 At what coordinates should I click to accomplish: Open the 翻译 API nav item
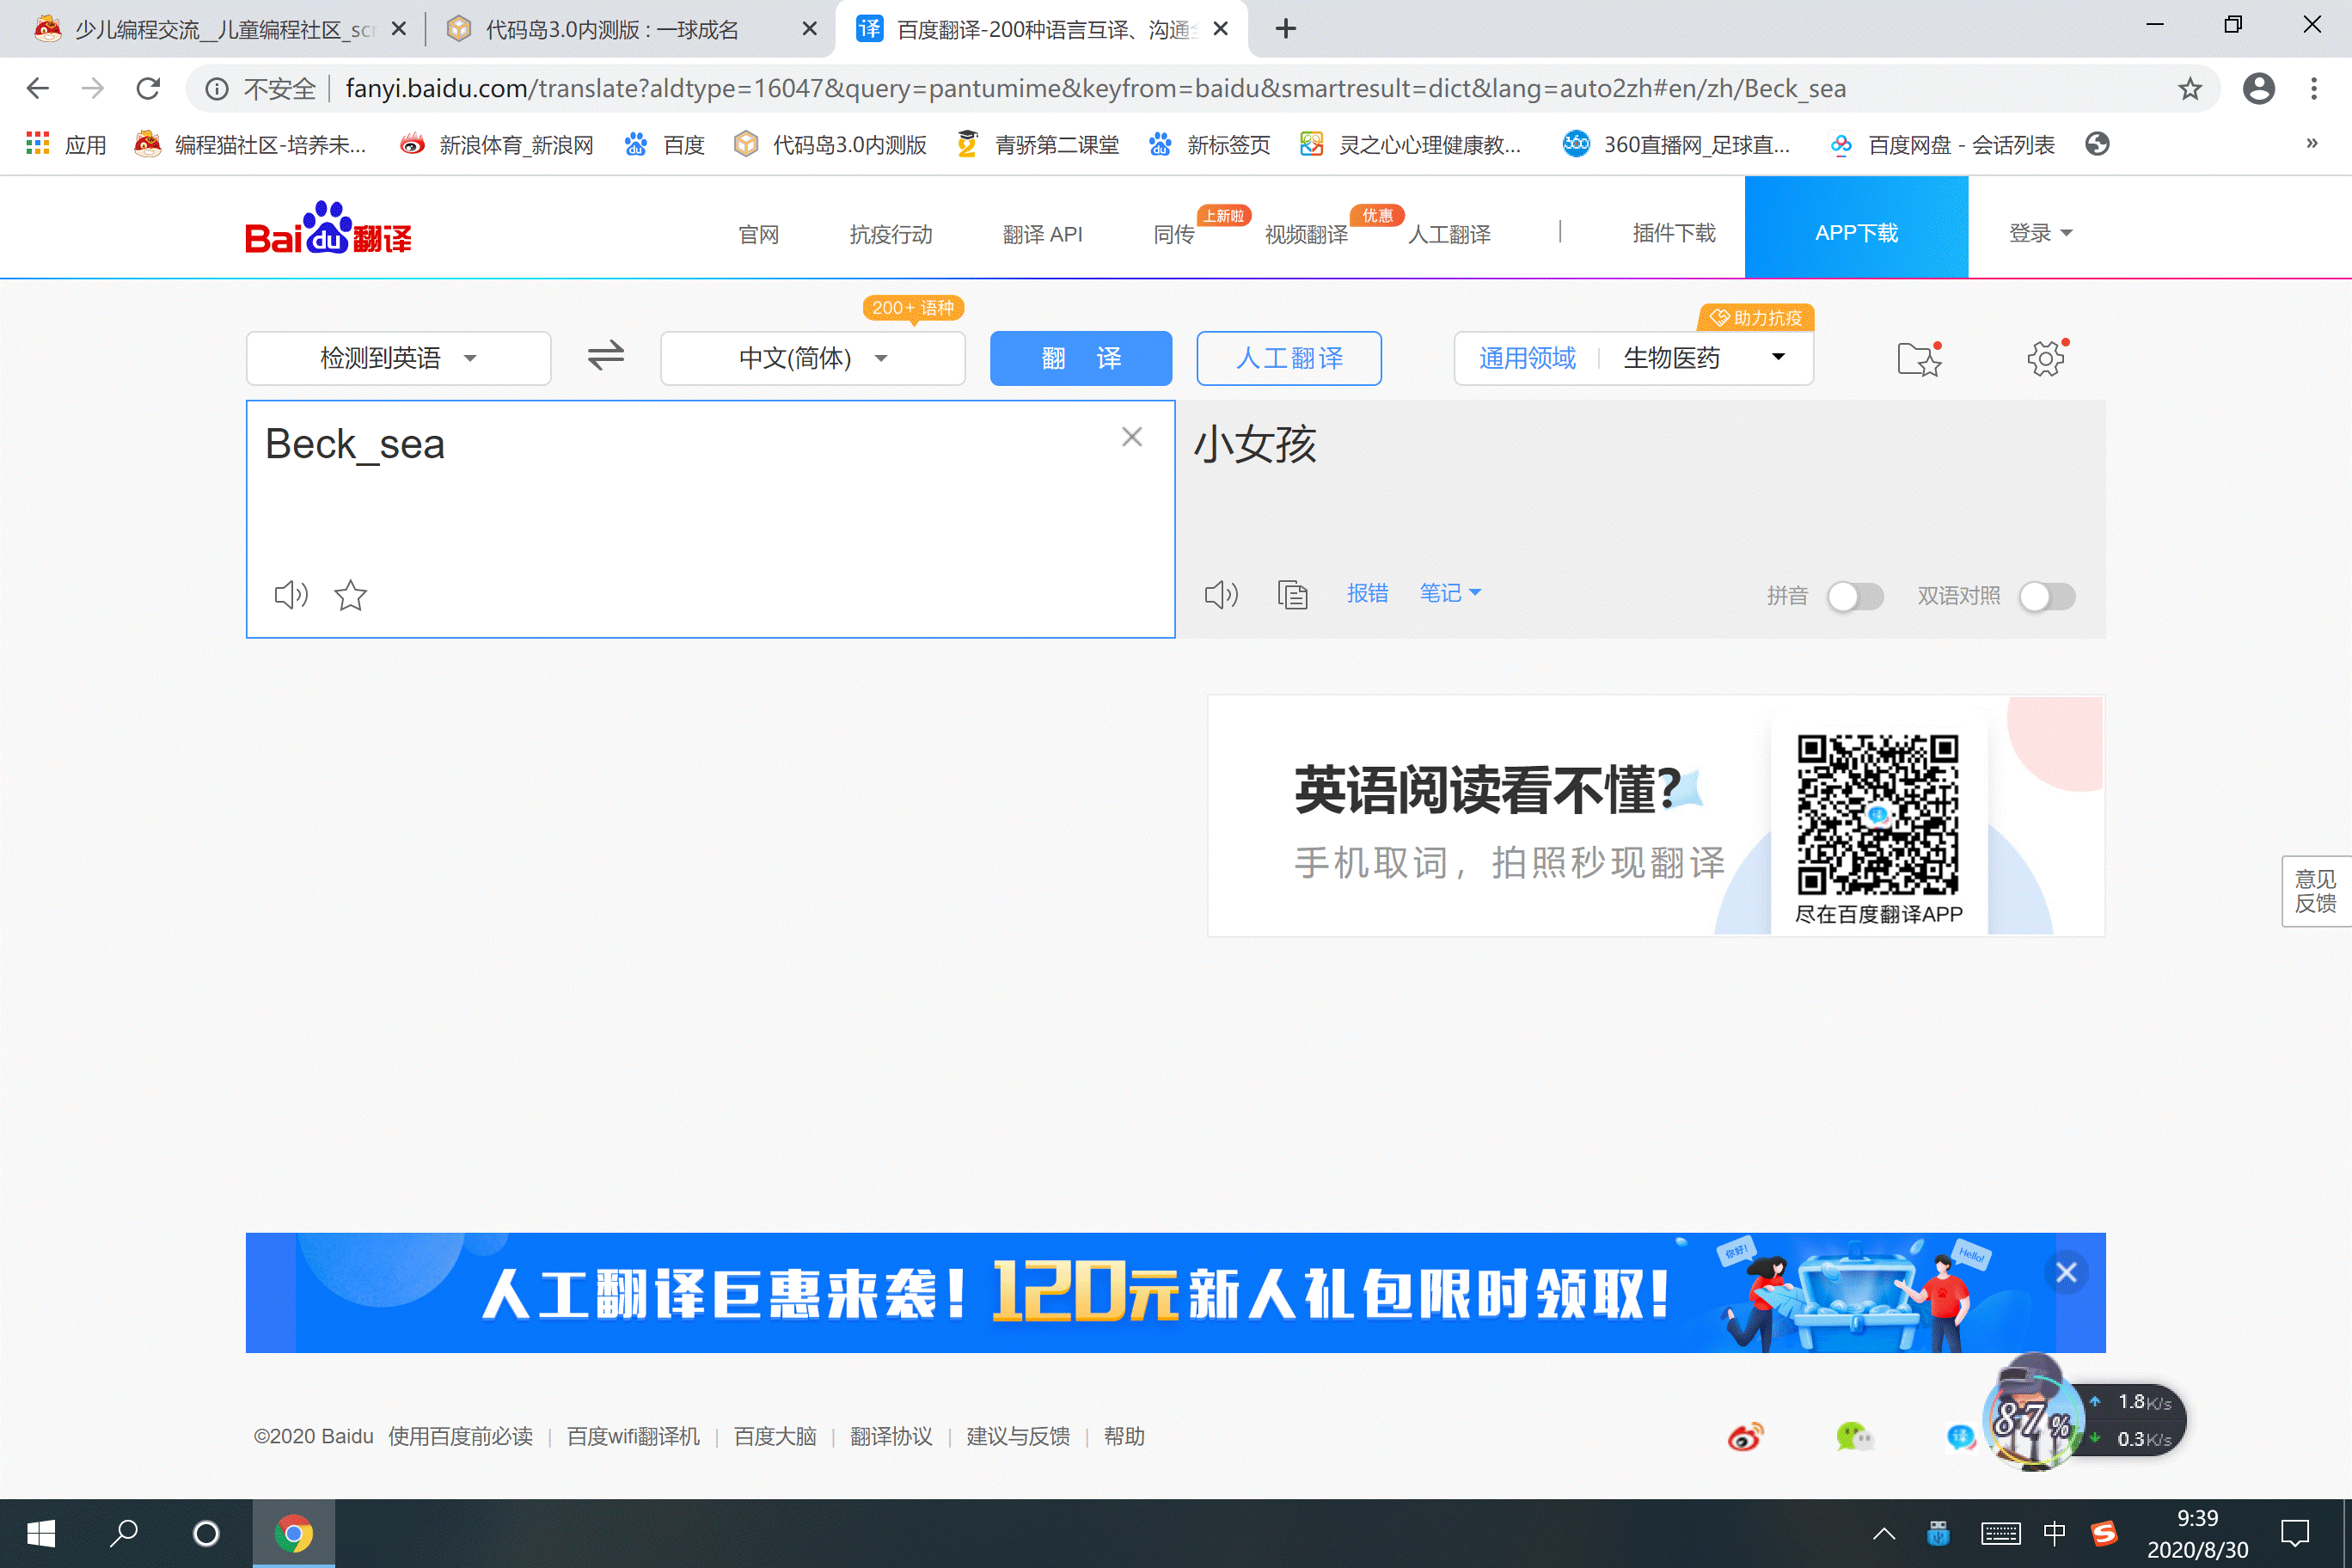coord(1042,234)
